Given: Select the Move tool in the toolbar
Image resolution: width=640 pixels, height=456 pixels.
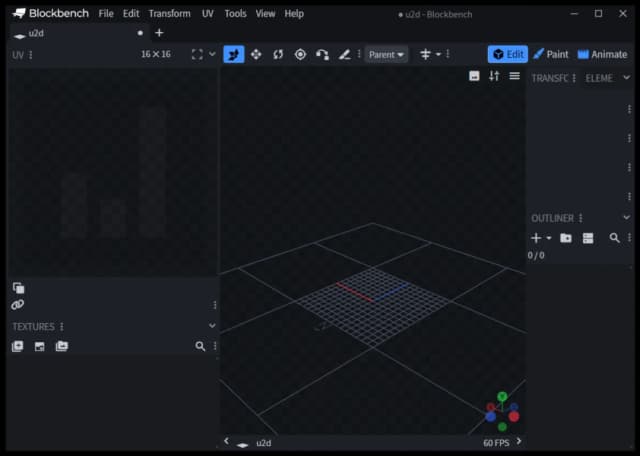Looking at the screenshot, I should point(234,54).
